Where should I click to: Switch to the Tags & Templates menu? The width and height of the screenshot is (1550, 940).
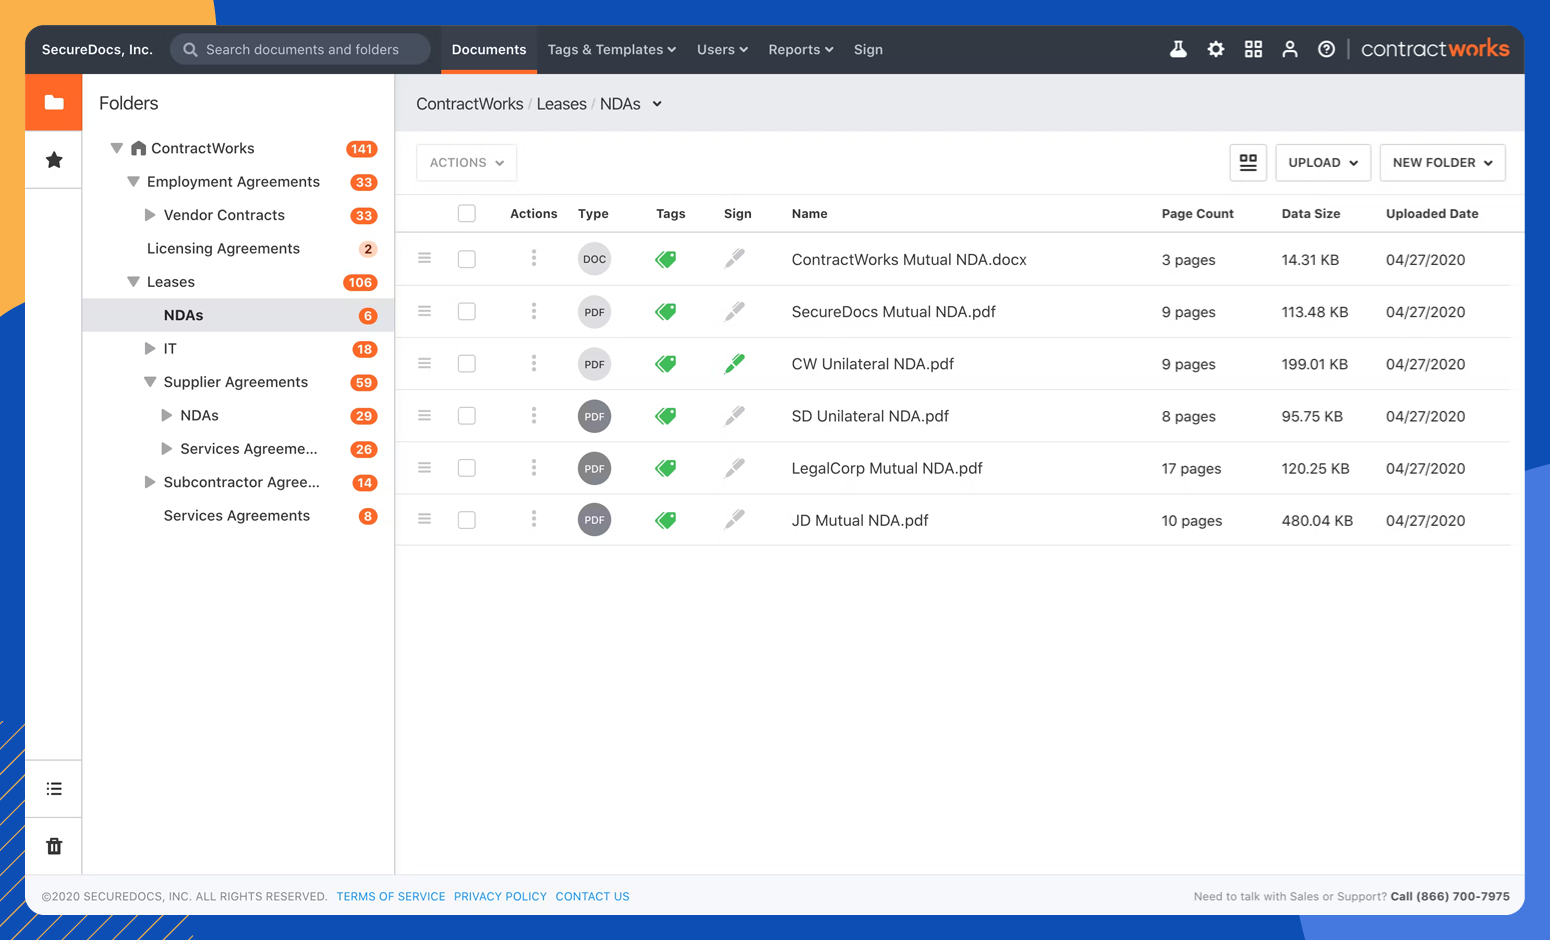tap(611, 49)
